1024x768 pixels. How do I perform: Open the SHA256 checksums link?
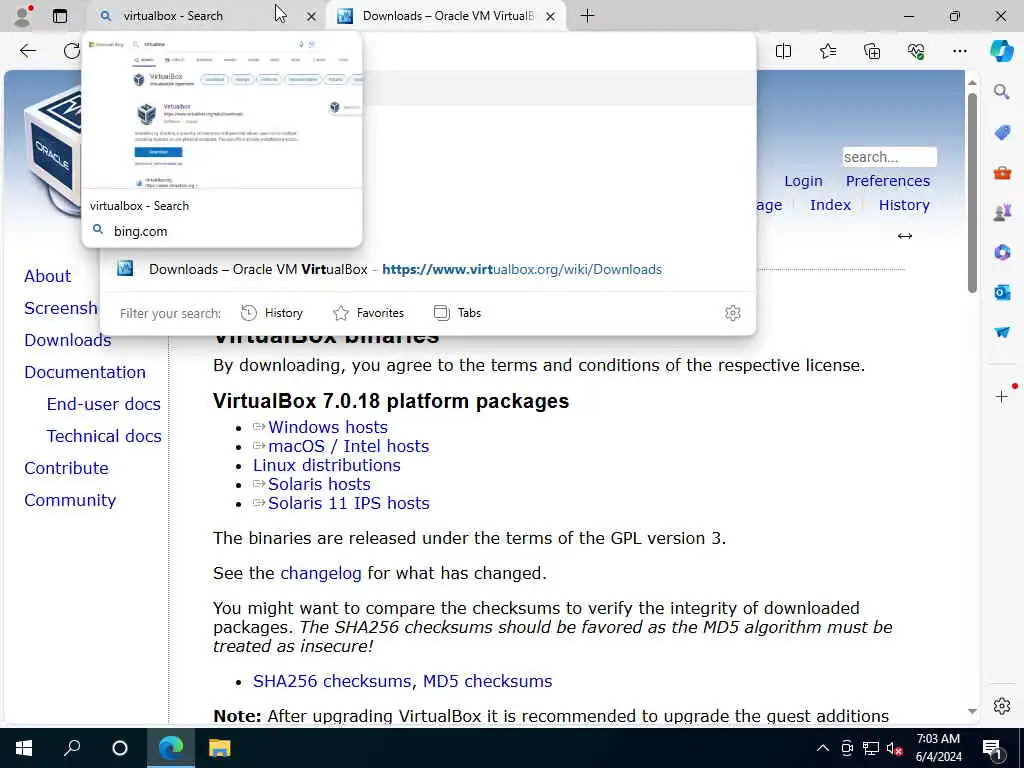click(332, 681)
